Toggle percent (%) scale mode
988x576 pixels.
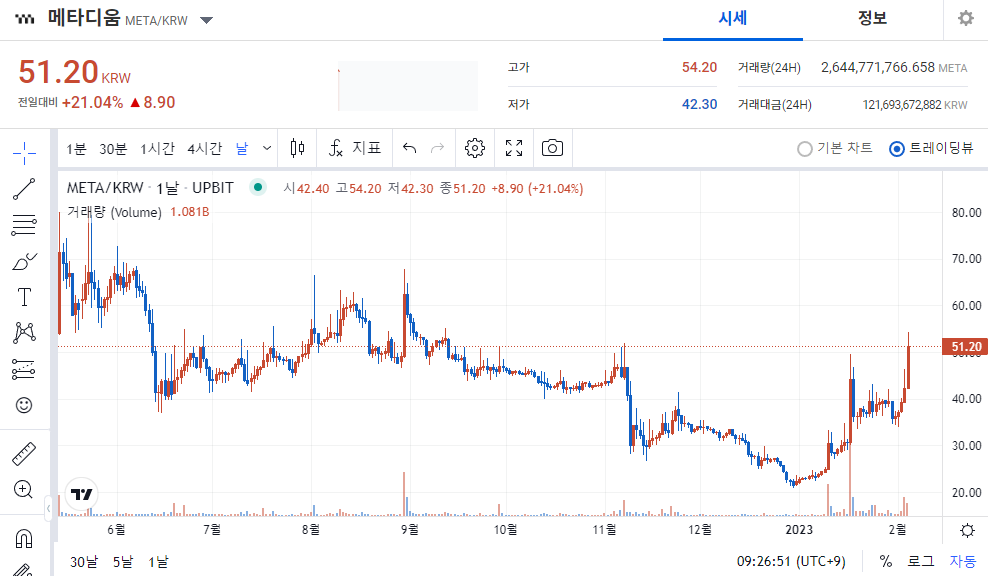[x=886, y=561]
